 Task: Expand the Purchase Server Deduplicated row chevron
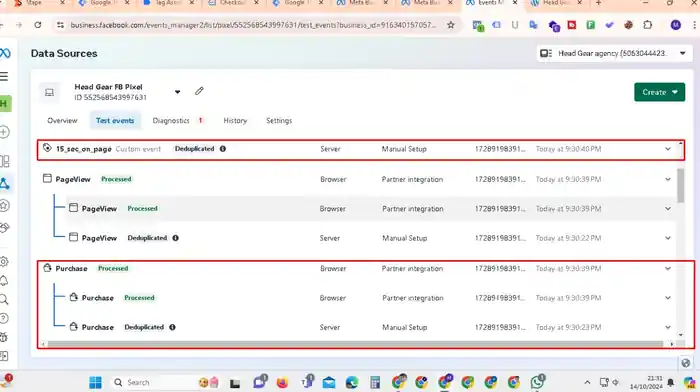point(668,327)
